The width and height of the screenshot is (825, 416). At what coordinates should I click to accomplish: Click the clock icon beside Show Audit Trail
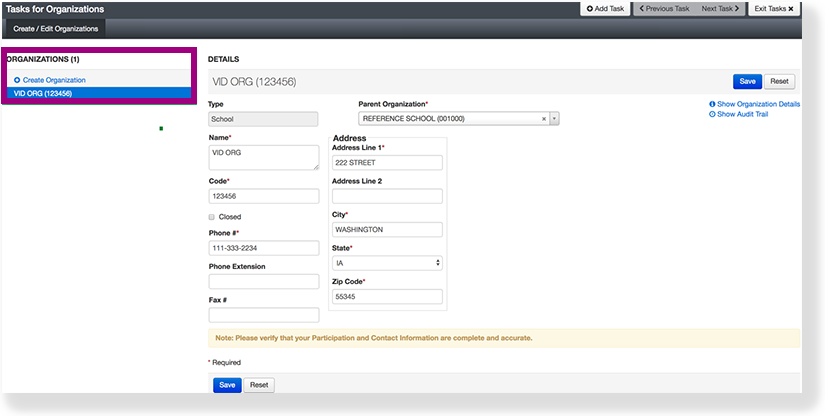coord(712,114)
